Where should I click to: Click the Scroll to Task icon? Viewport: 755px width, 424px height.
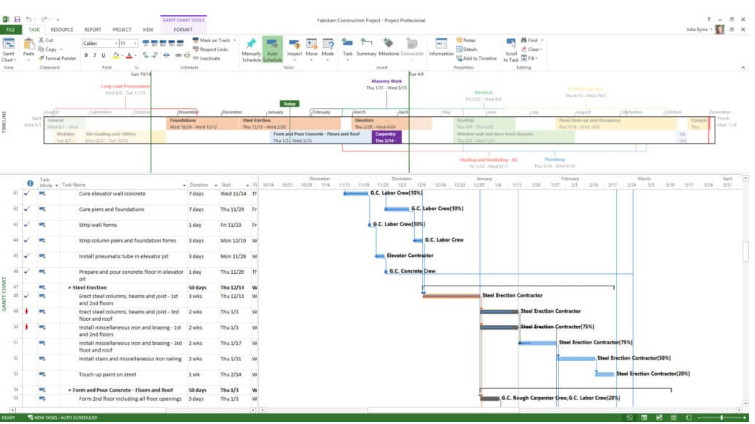pos(511,47)
